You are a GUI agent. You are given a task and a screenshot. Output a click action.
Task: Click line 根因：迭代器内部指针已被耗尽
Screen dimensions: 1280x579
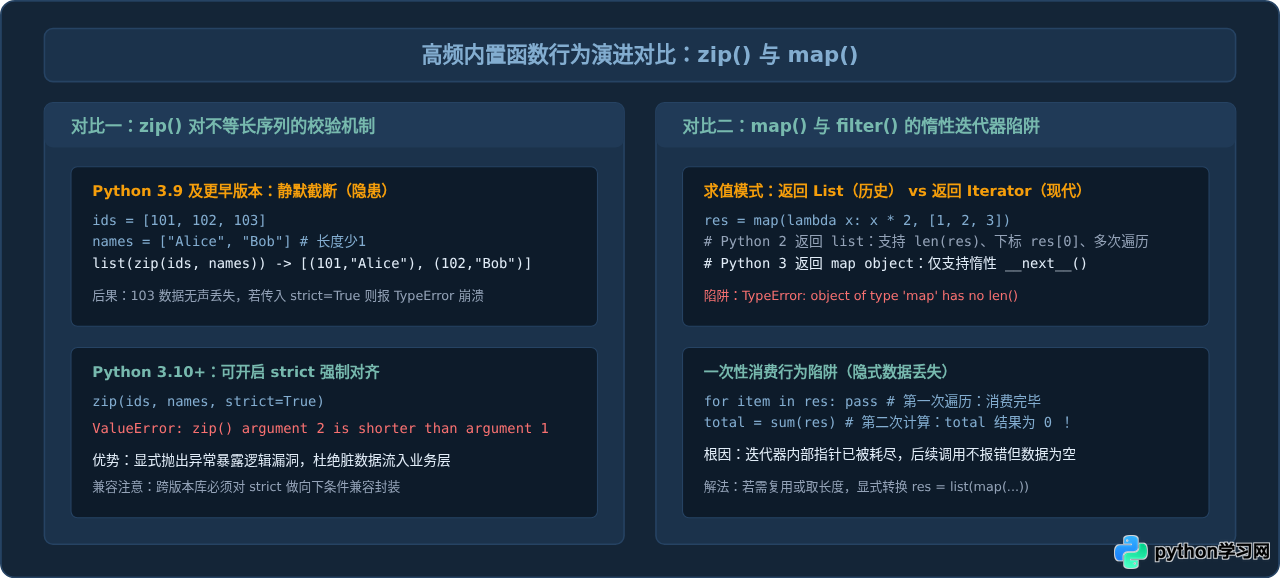tap(890, 455)
